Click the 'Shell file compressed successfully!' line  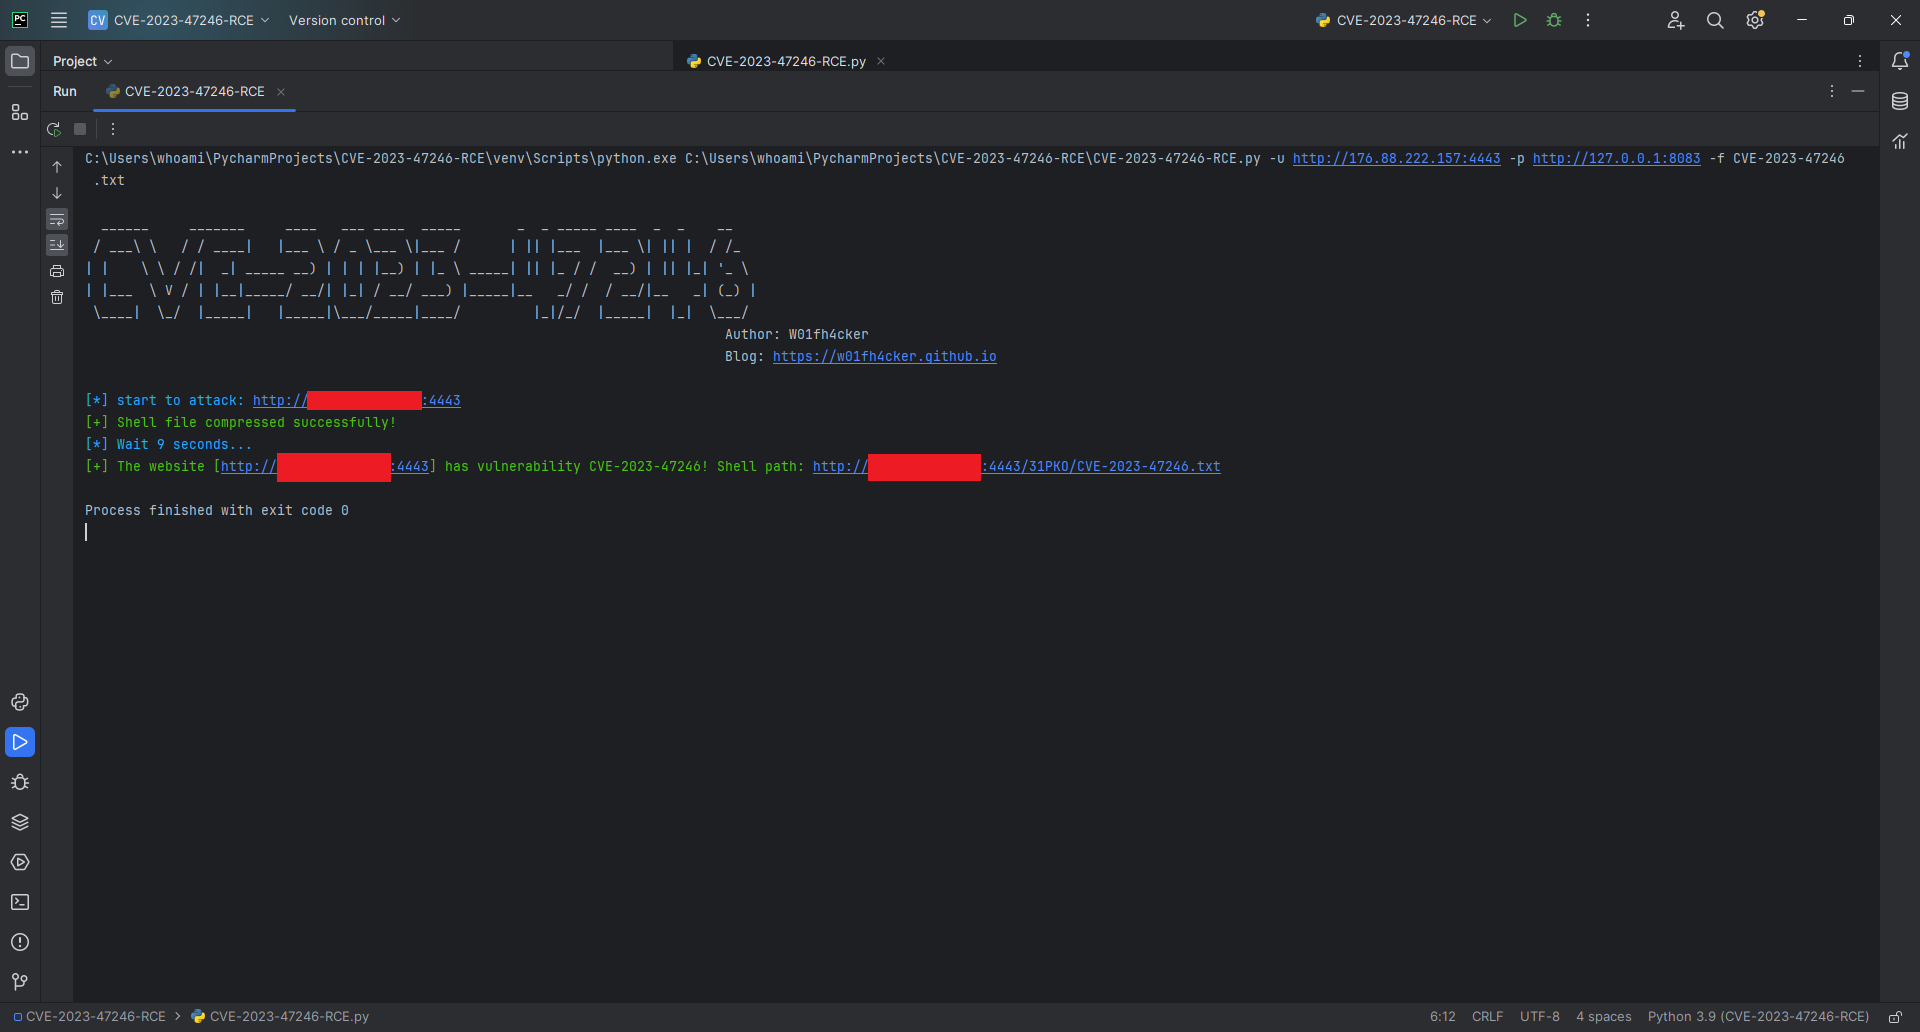point(241,422)
